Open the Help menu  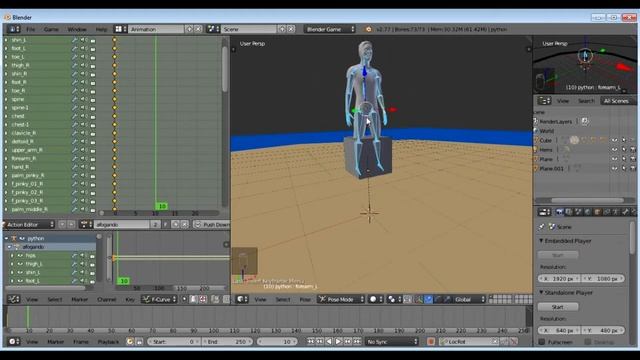coord(101,29)
